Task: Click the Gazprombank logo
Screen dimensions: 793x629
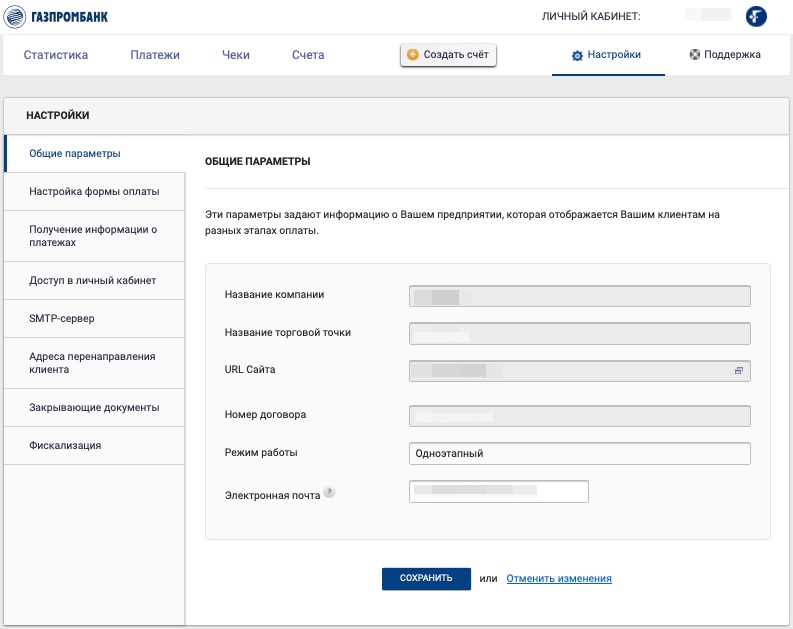Action: click(x=57, y=16)
